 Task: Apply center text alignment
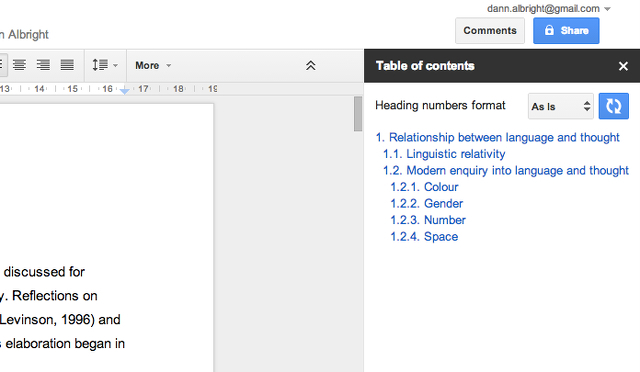click(19, 65)
